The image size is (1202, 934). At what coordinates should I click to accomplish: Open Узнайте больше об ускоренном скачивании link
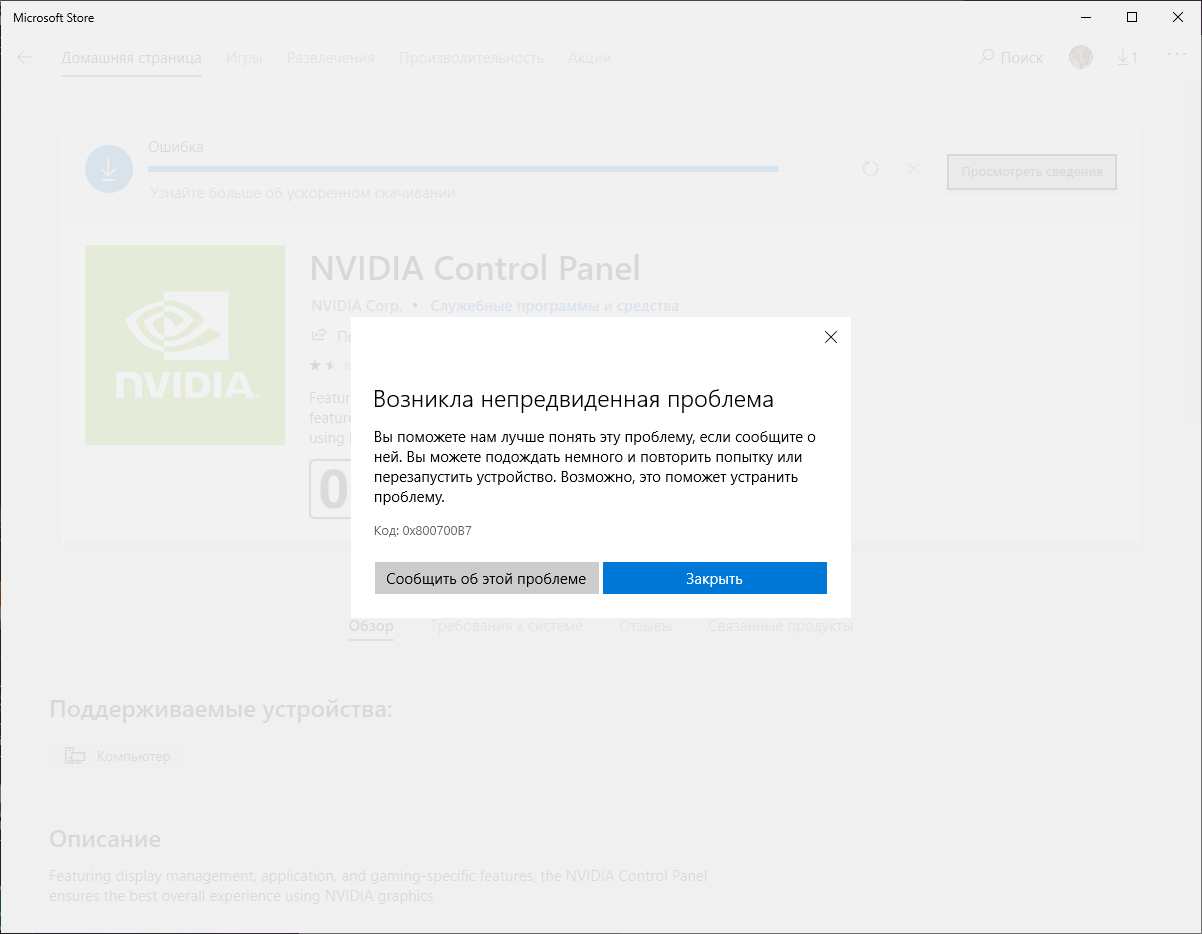pos(302,193)
